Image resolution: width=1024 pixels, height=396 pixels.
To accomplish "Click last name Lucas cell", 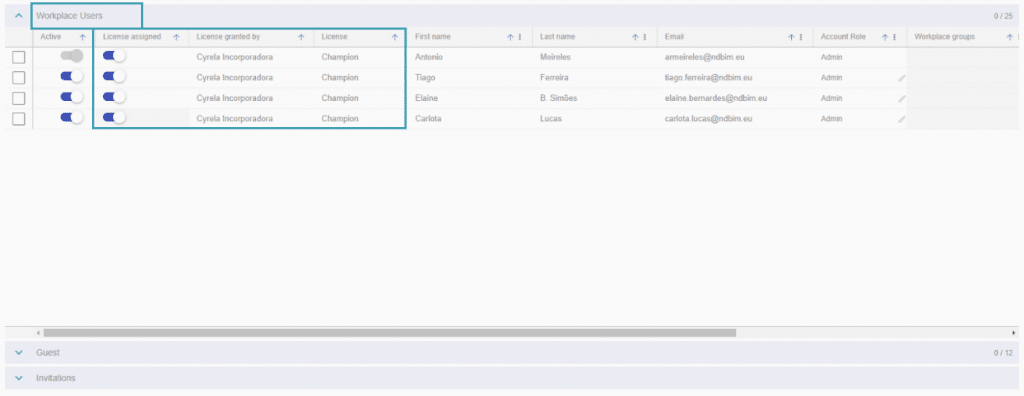I will pos(551,119).
